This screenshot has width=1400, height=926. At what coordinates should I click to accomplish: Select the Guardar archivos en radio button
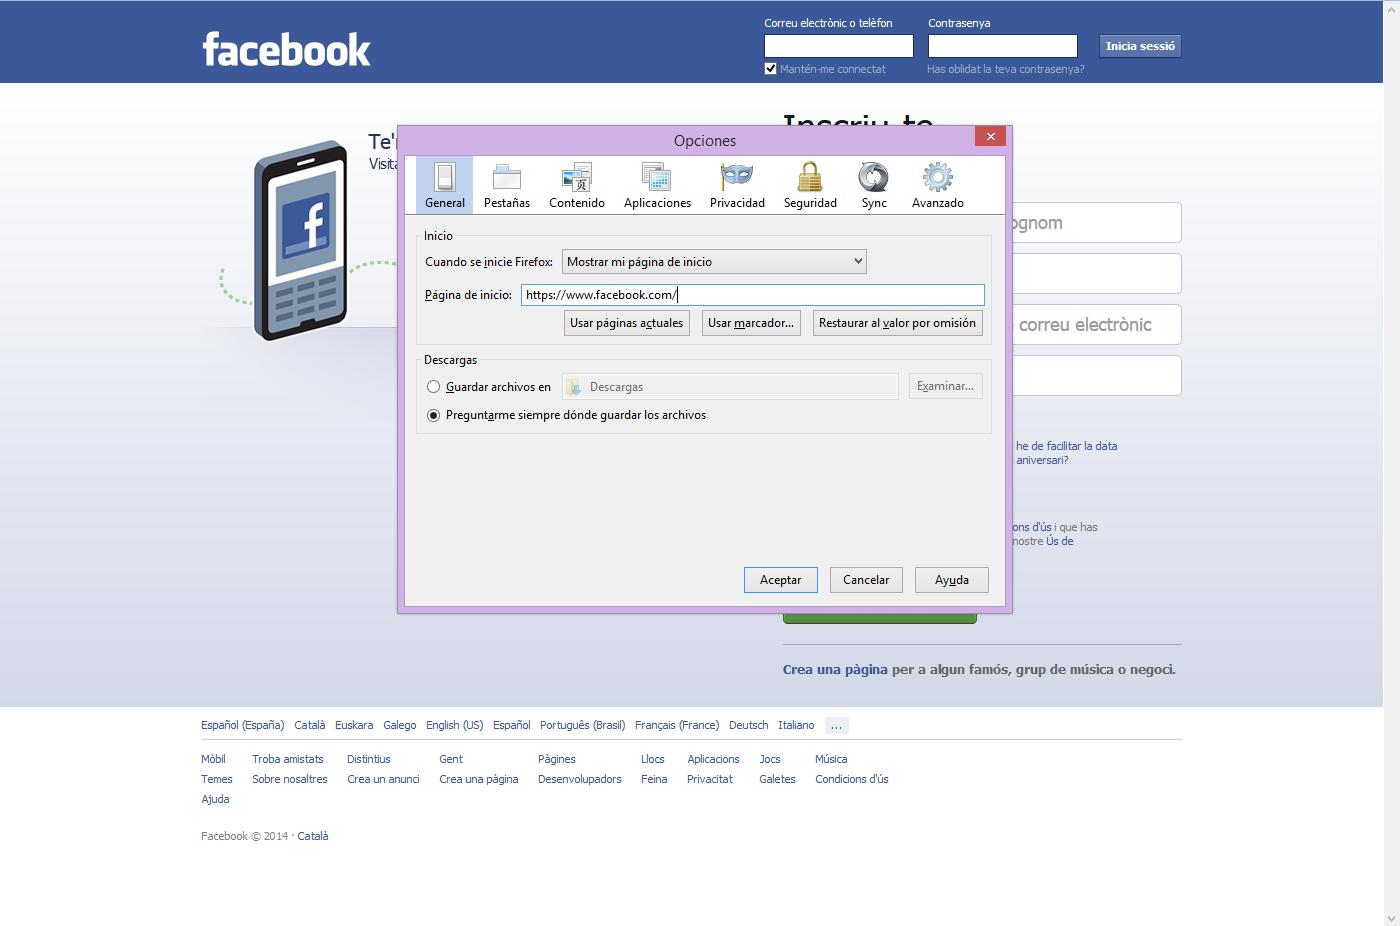click(434, 386)
